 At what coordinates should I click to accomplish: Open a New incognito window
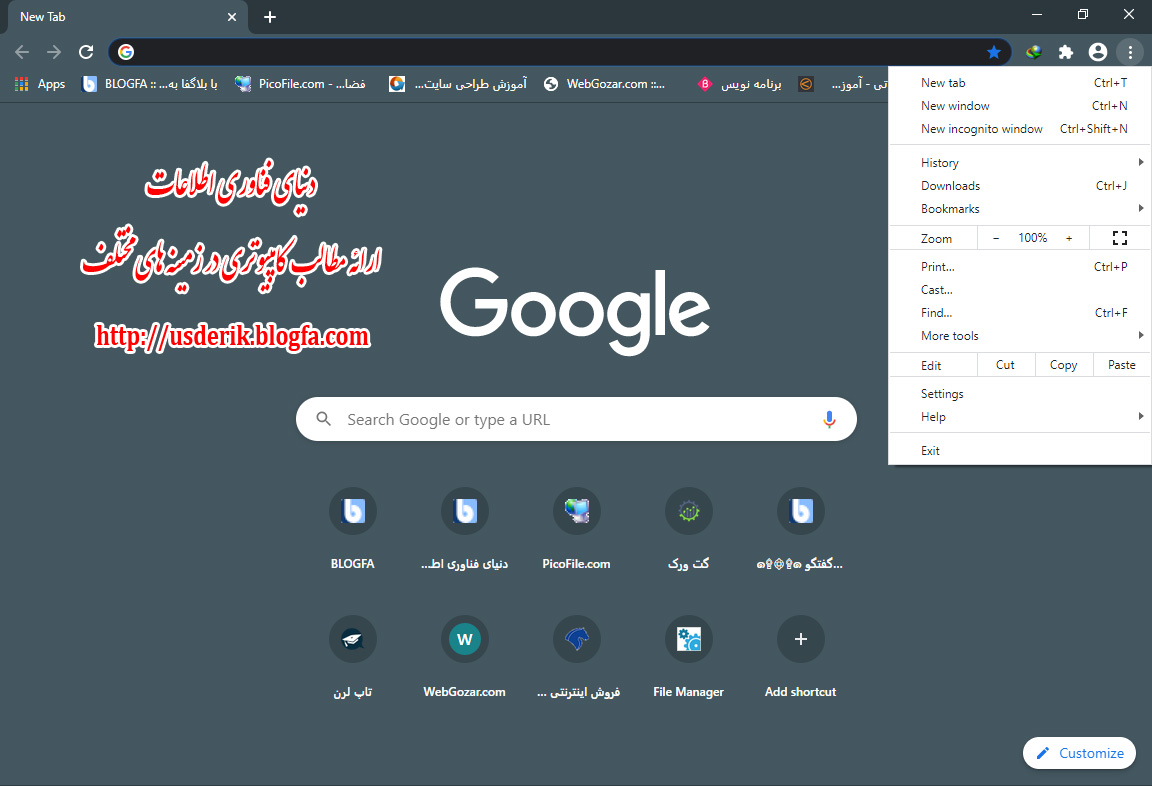(981, 128)
